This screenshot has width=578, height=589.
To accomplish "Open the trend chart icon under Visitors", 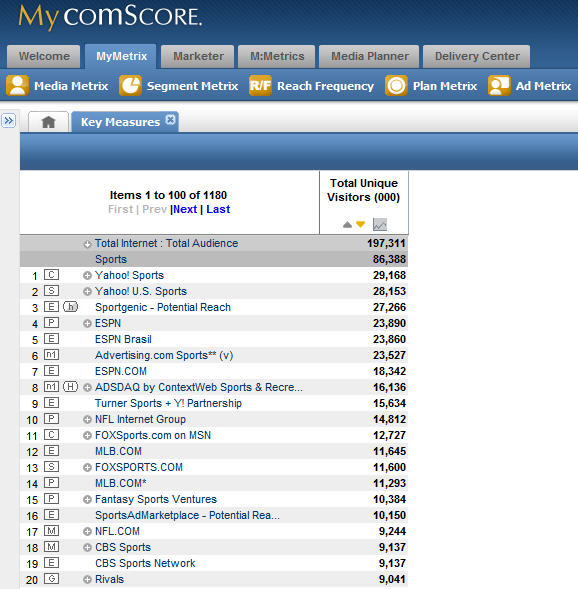I will click(x=380, y=225).
